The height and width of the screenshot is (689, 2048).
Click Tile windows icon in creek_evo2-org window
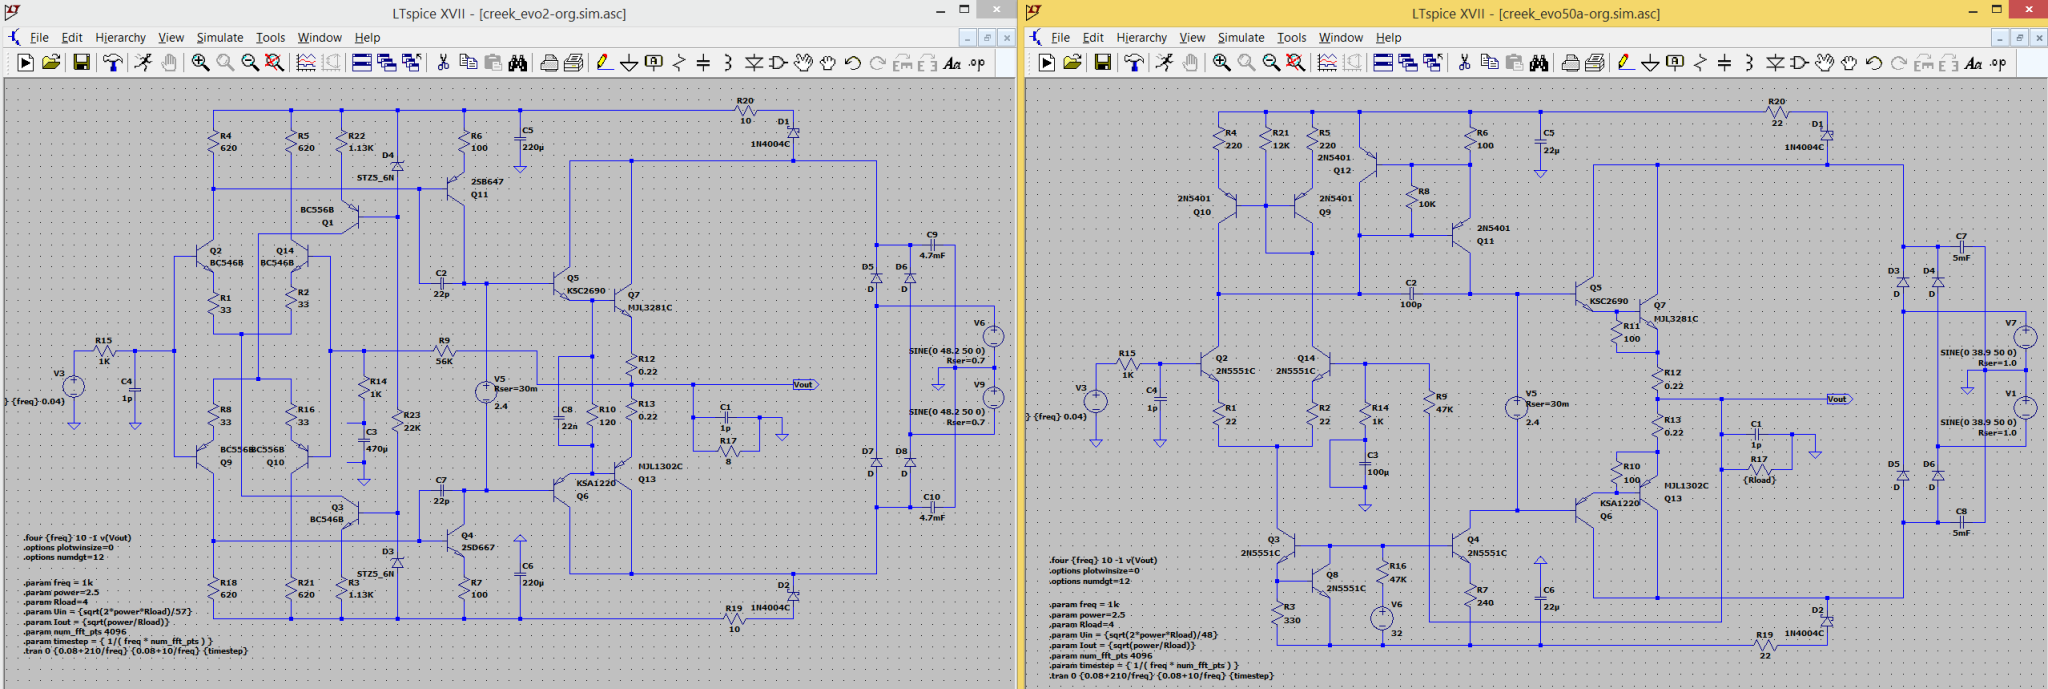[x=362, y=63]
